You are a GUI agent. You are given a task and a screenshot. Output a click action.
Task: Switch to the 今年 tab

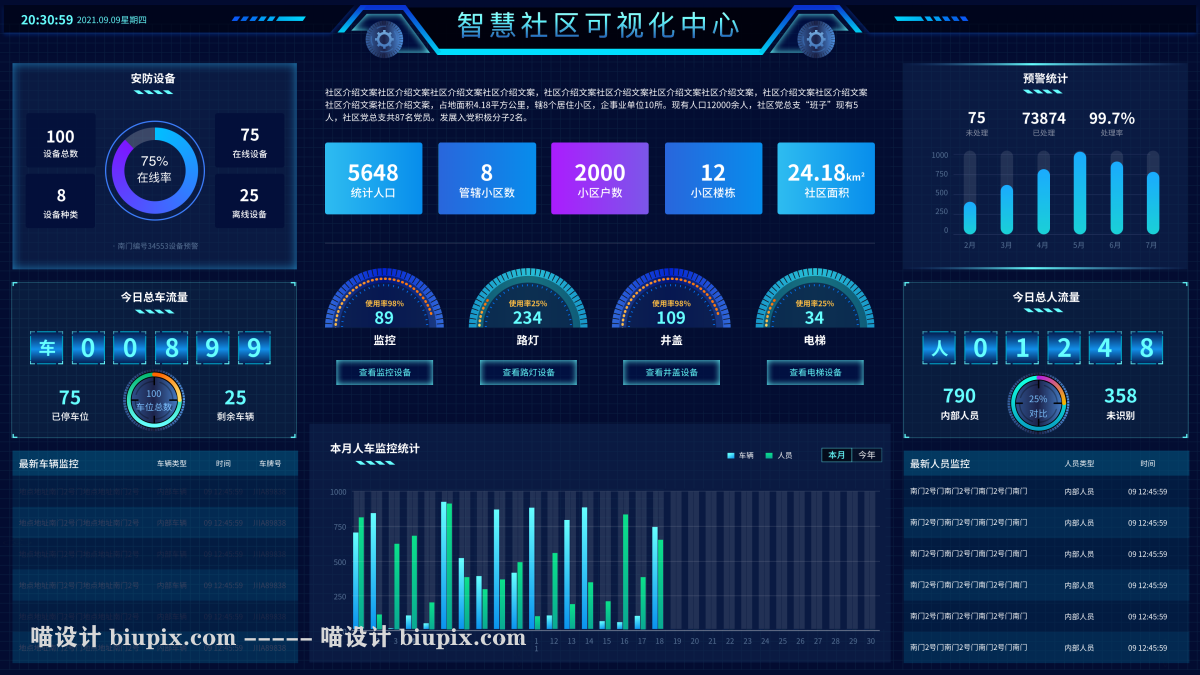pyautogui.click(x=866, y=455)
